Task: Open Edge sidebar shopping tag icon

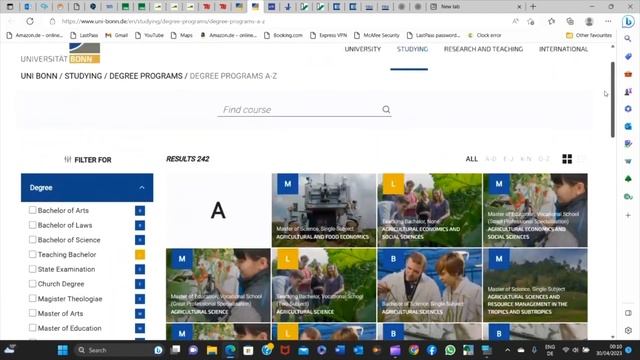Action: coord(628,56)
